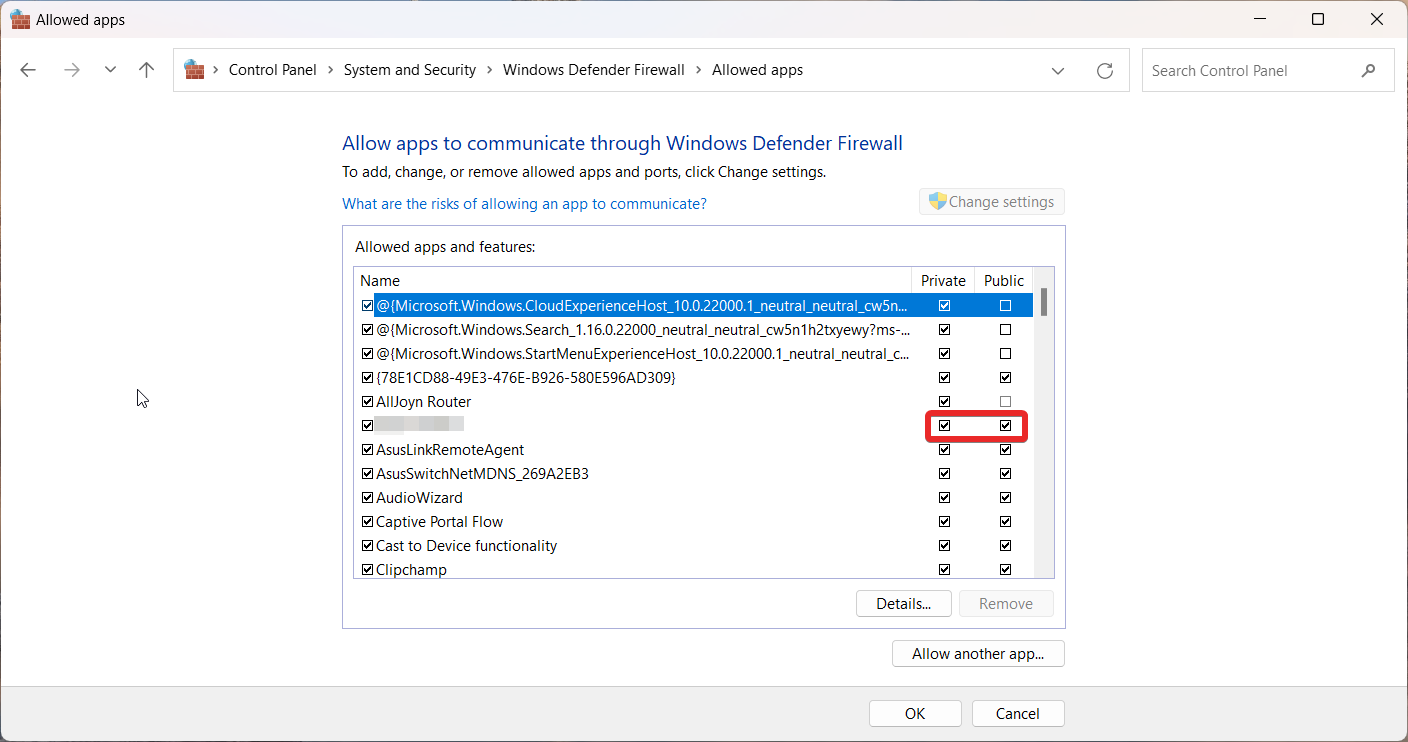This screenshot has height=742, width=1408.
Task: Select the AllJoyn Router row name
Action: [423, 402]
